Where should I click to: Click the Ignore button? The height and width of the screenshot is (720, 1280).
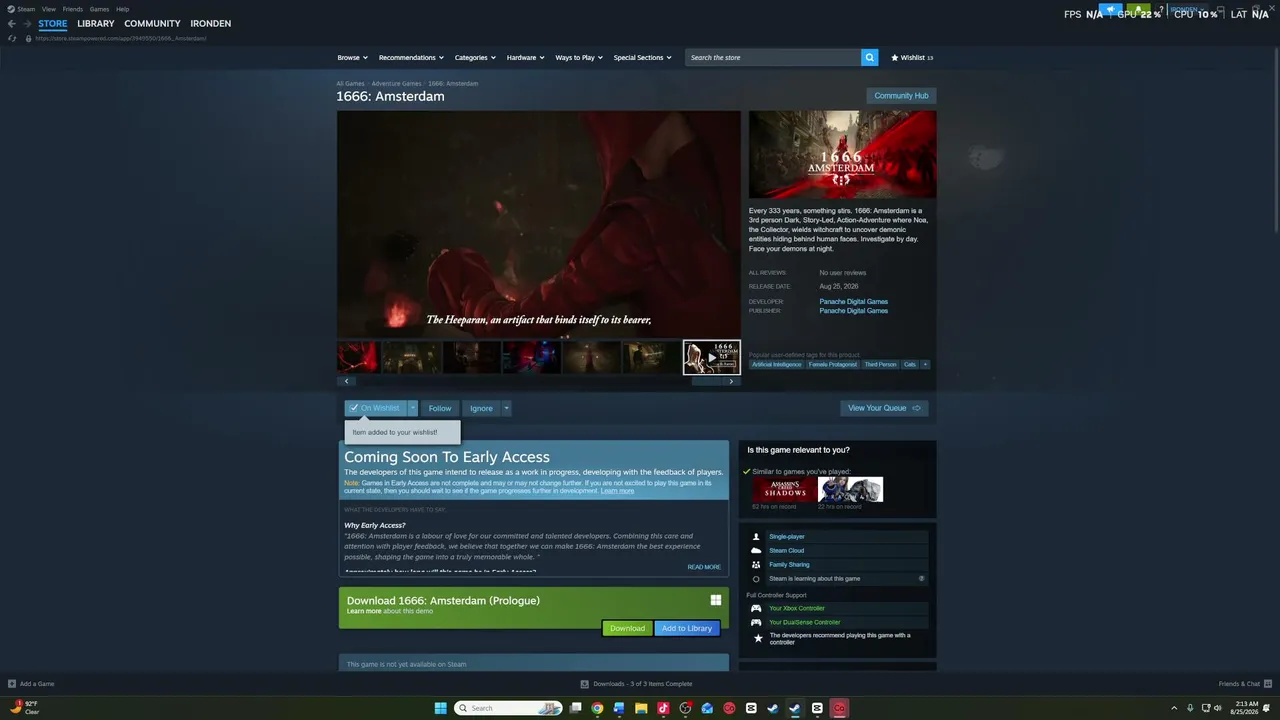[x=481, y=408]
